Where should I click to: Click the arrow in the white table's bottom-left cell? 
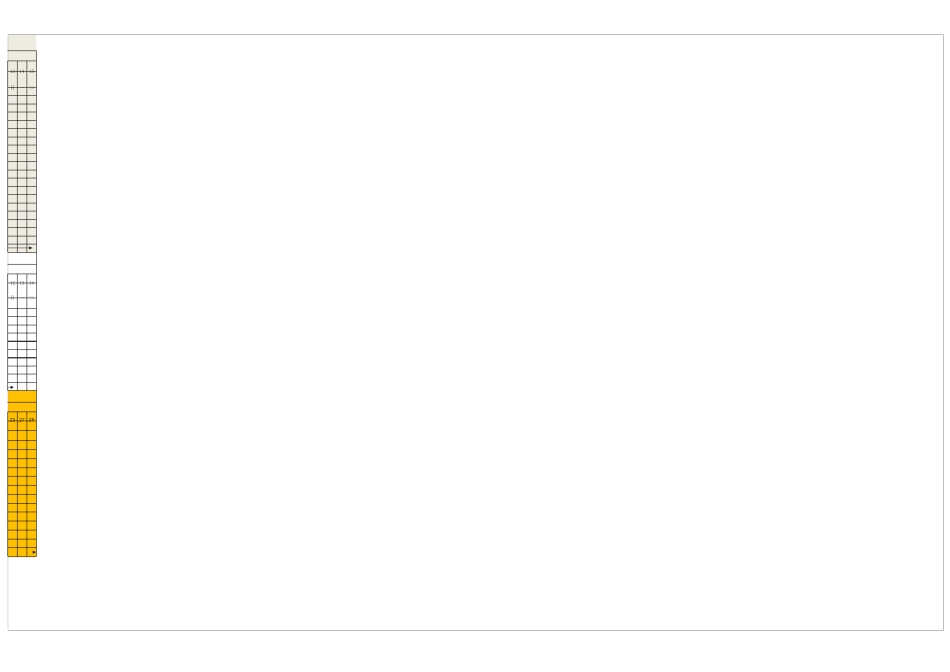12,386
